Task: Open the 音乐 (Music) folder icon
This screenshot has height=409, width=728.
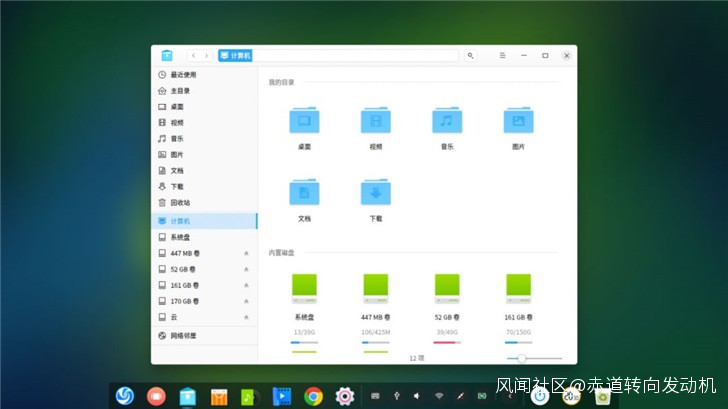Action: [447, 122]
